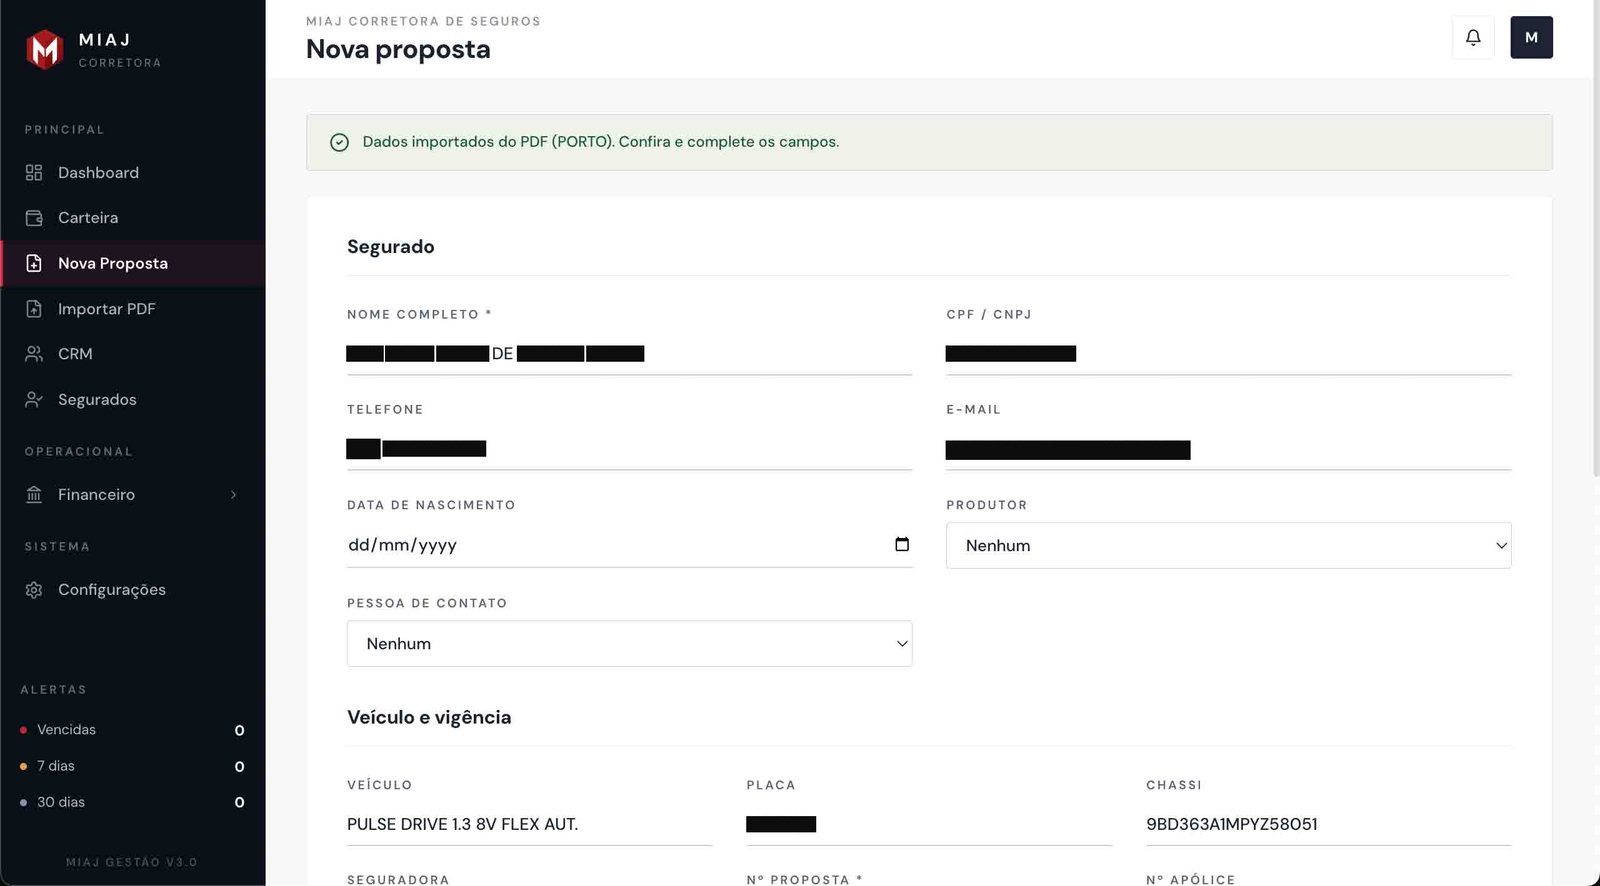Image resolution: width=1600 pixels, height=886 pixels.
Task: Click the Segurados user-check icon
Action: 34,400
